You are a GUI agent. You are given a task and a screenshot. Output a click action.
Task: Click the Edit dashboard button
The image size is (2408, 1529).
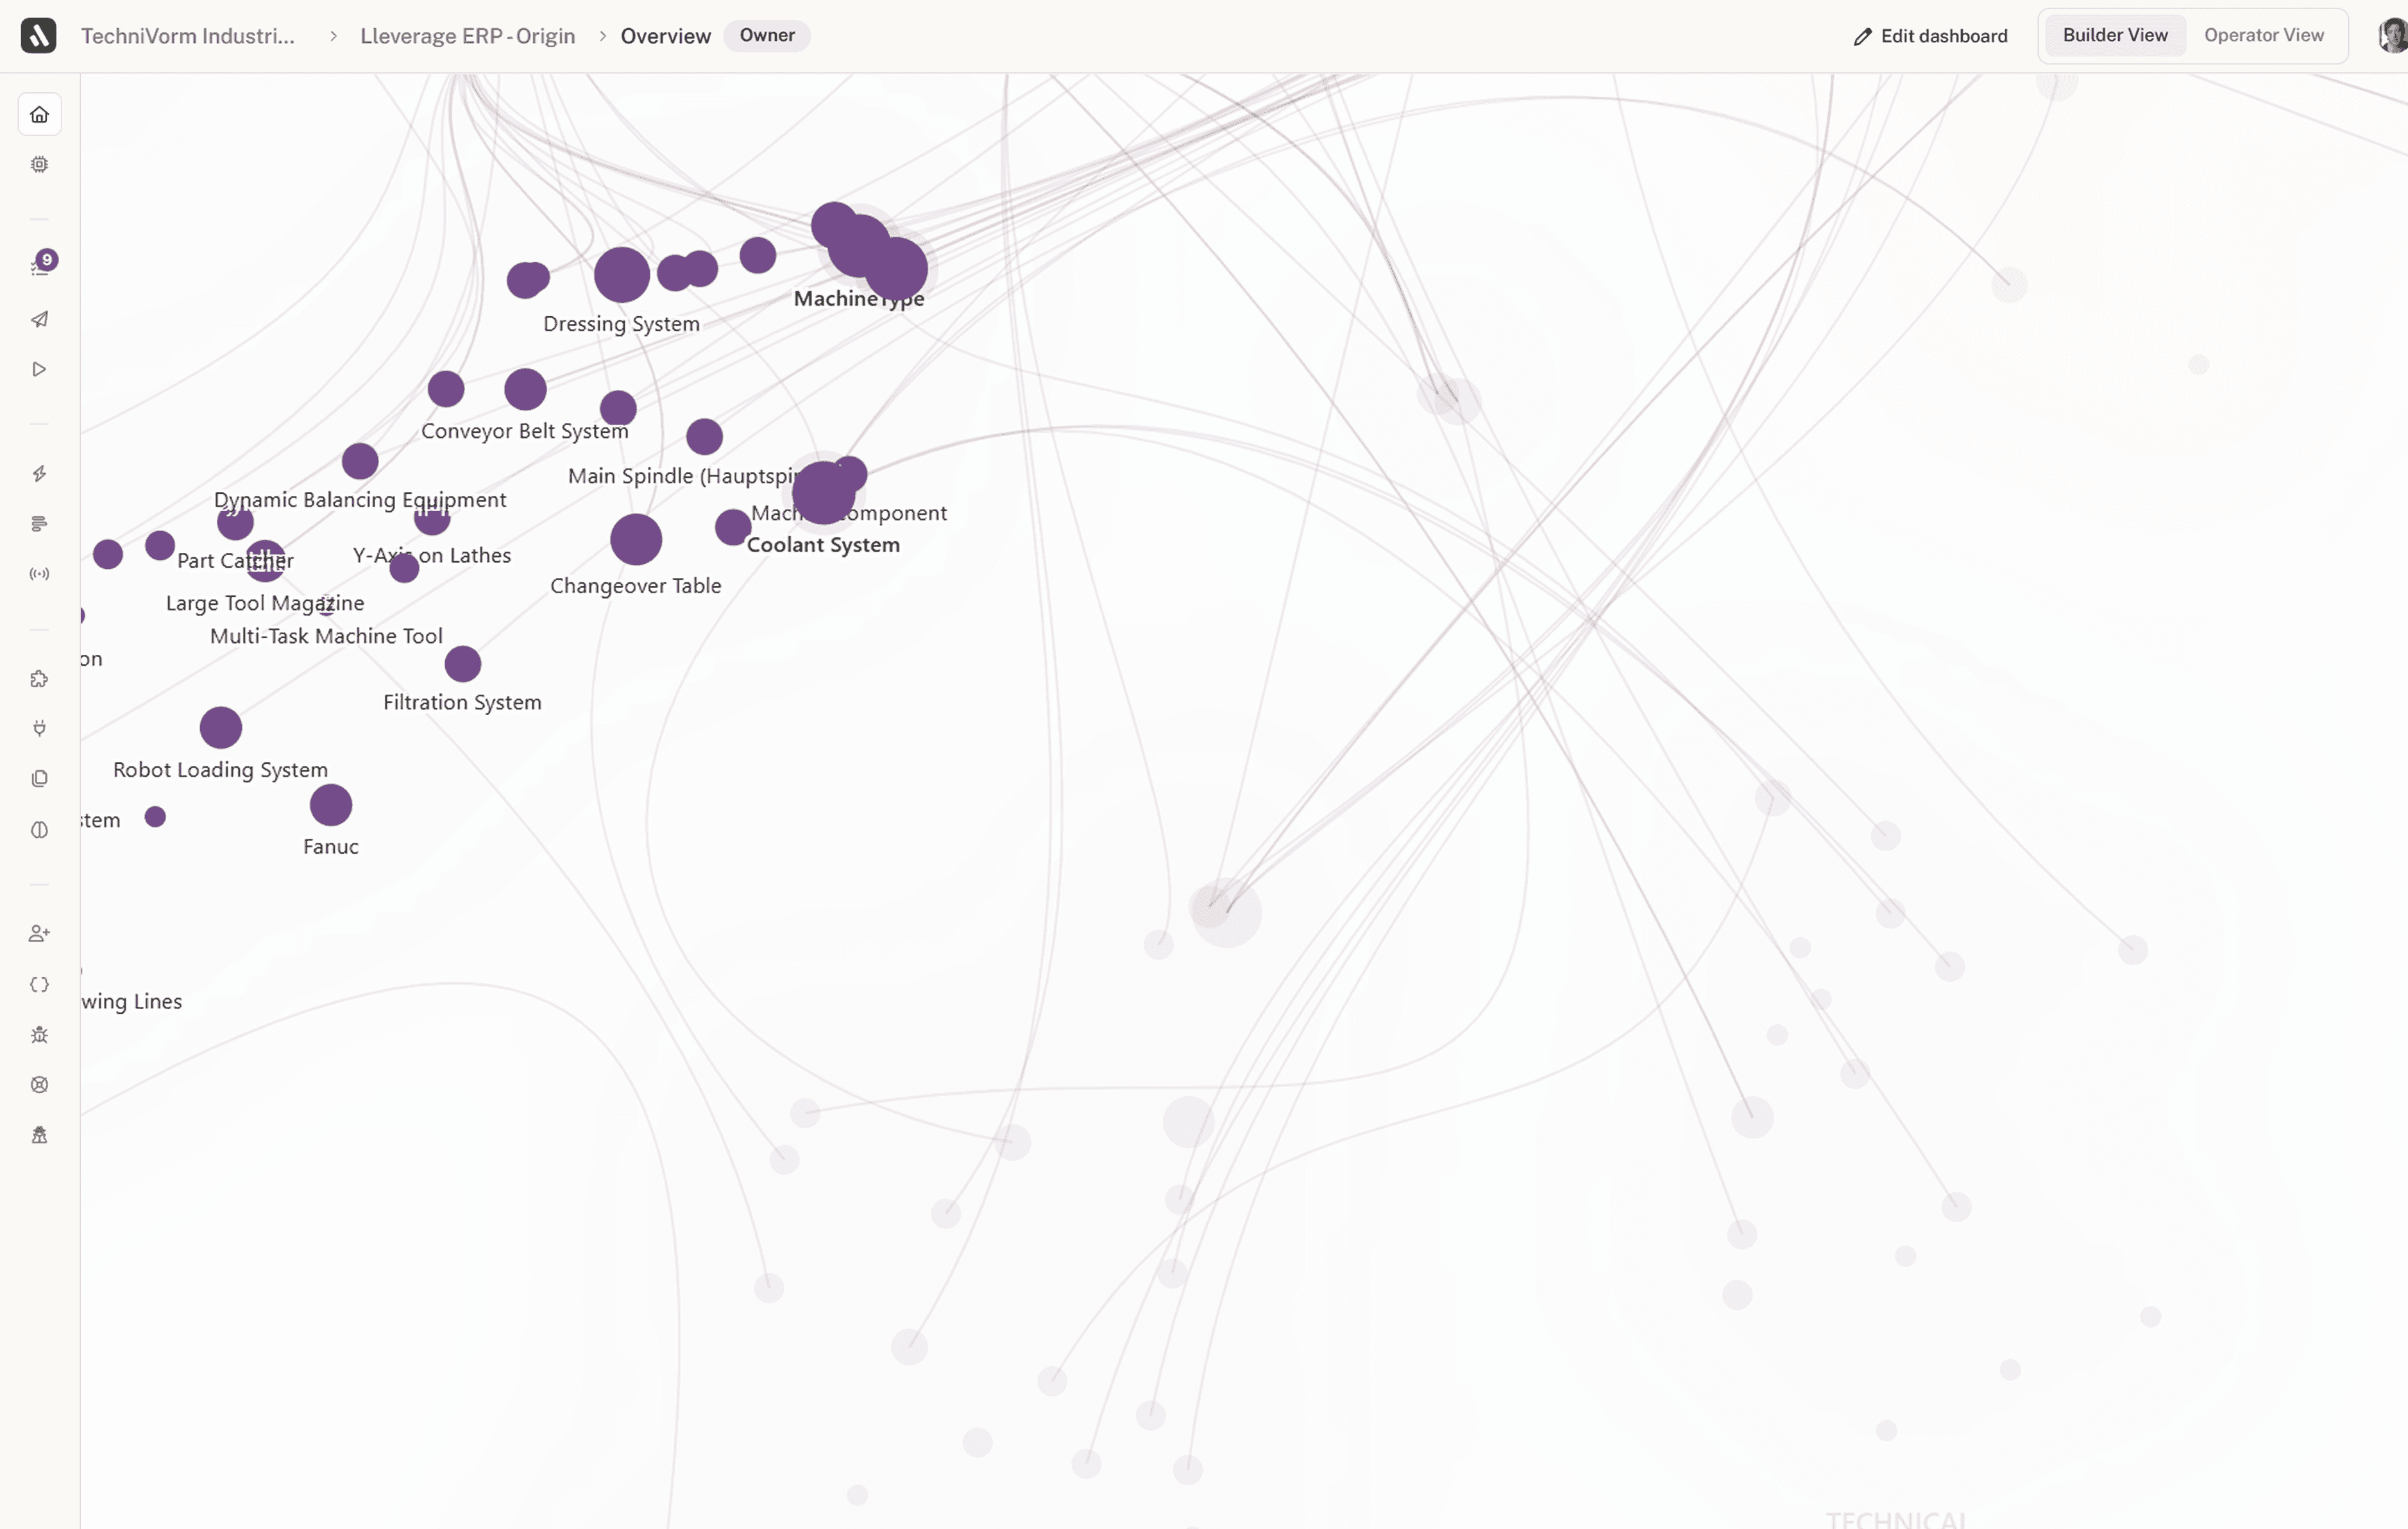coord(1929,35)
